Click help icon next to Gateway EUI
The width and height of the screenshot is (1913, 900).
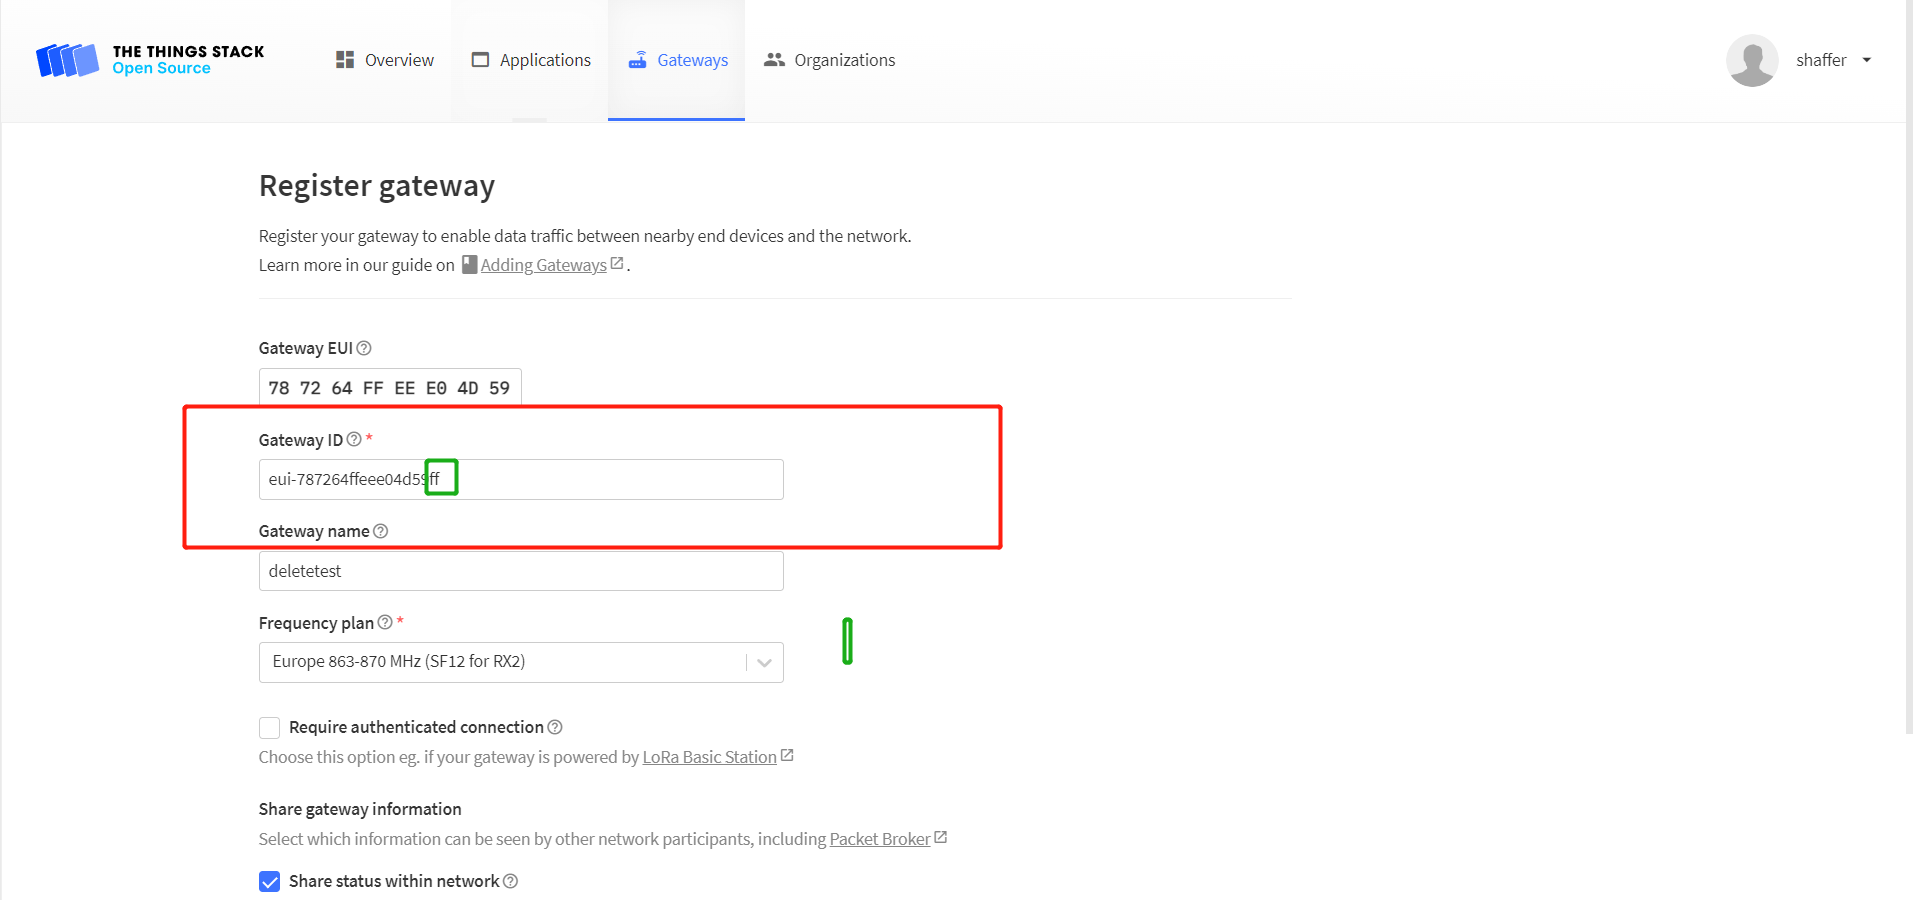364,348
